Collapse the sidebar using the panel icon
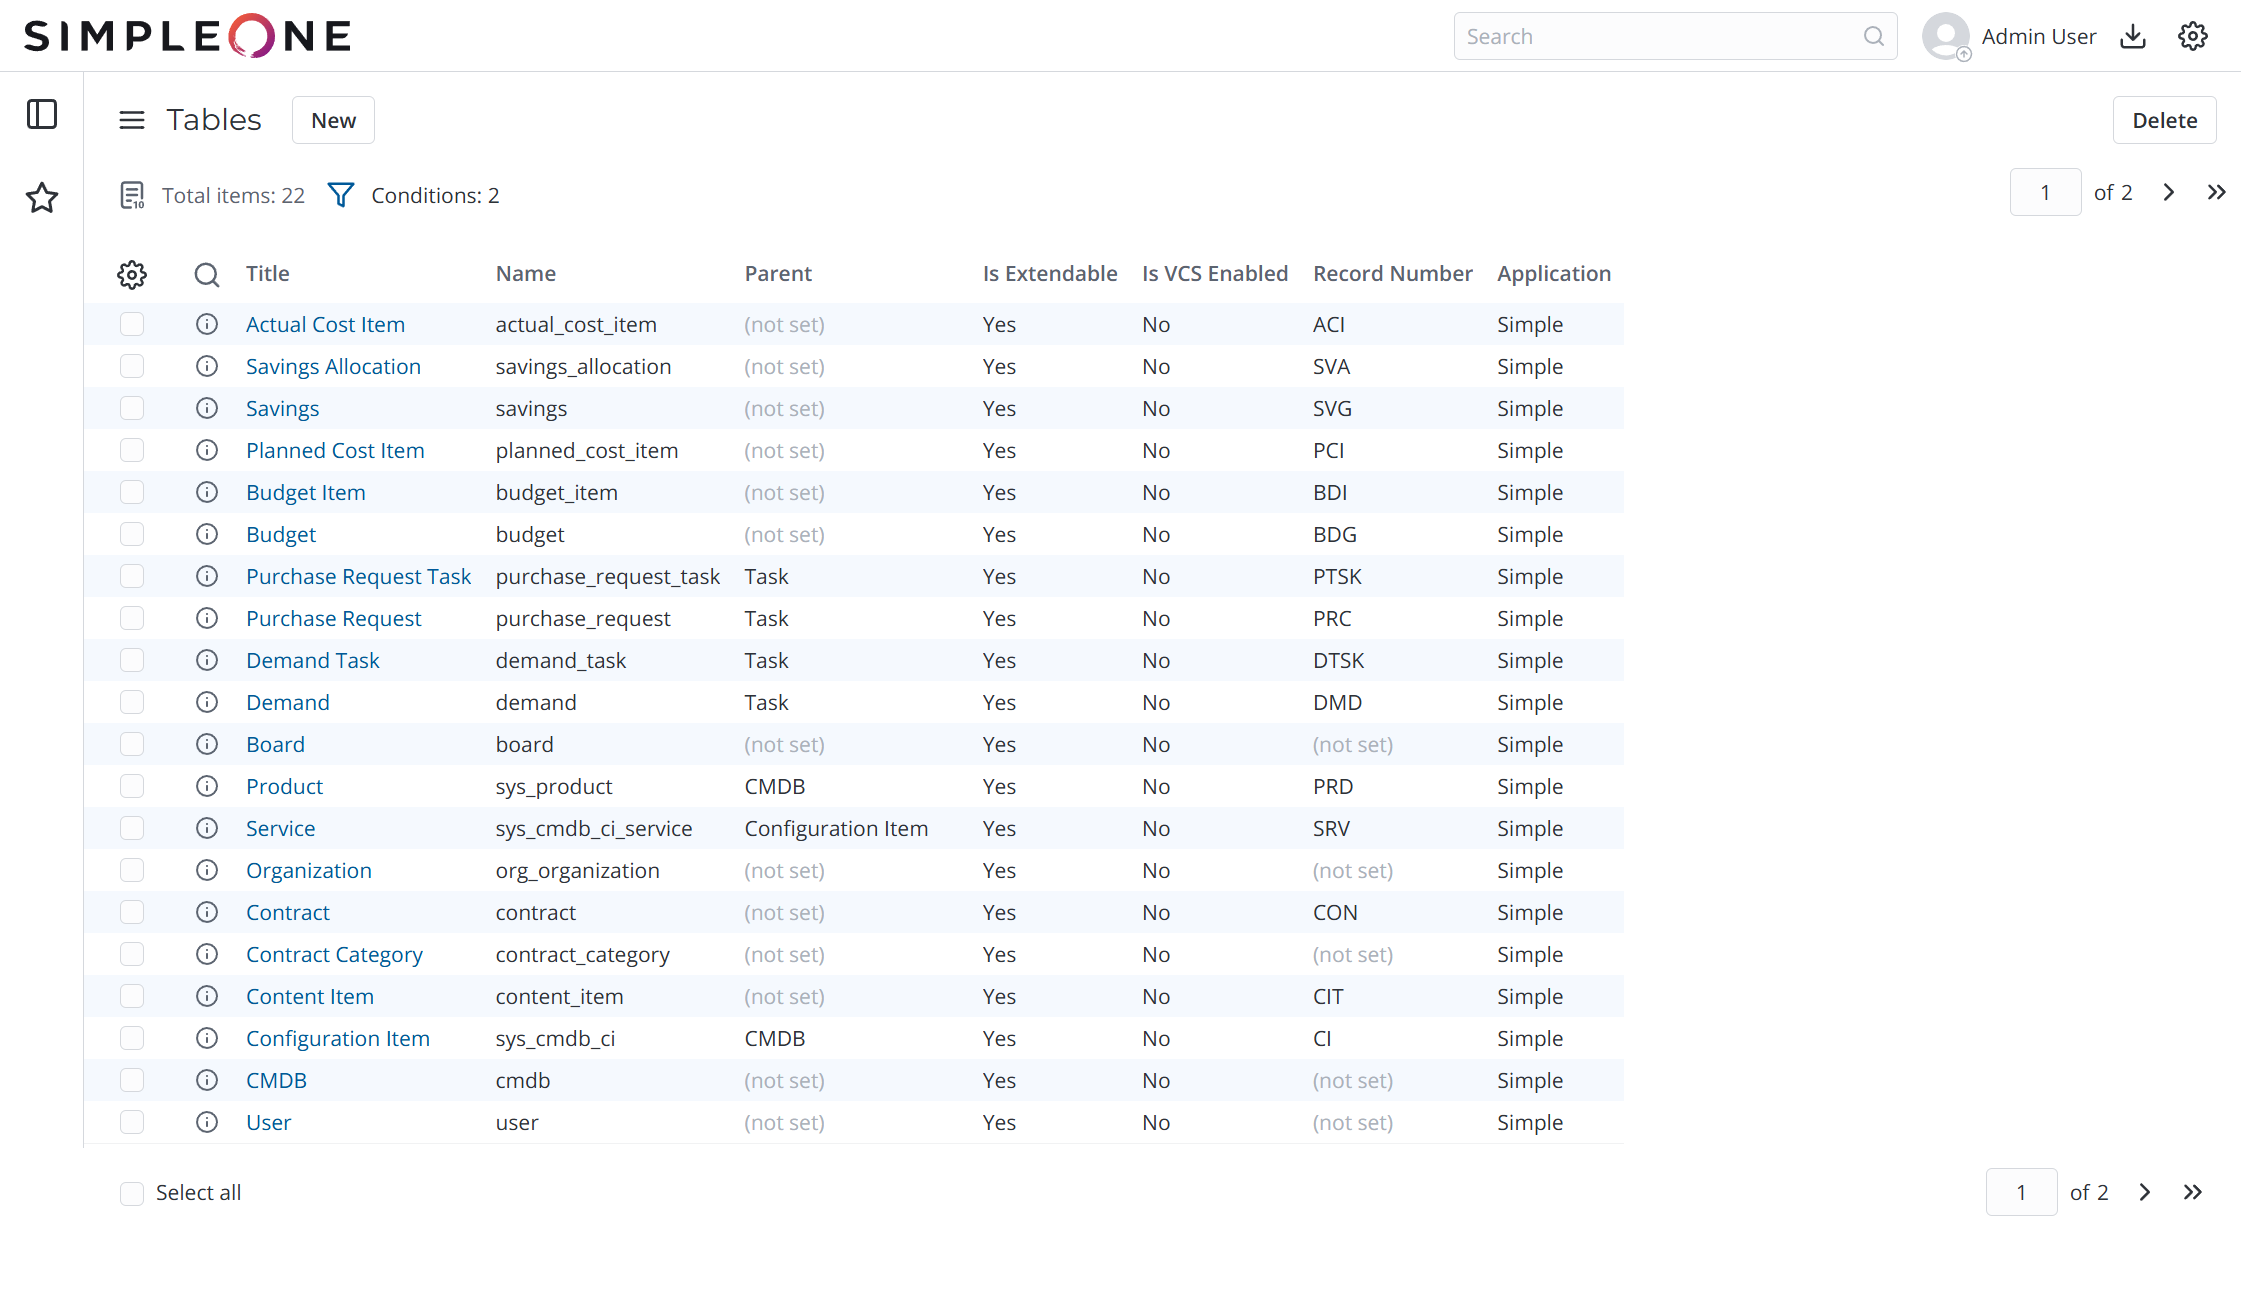Image resolution: width=2241 pixels, height=1312 pixels. point(41,114)
